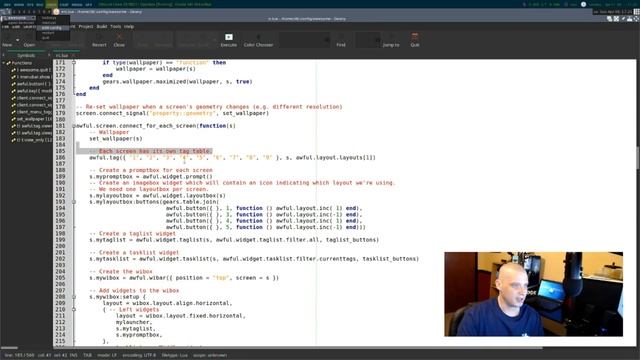
Task: Switch to the chat workspace in top bar
Action: (x=64, y=4)
